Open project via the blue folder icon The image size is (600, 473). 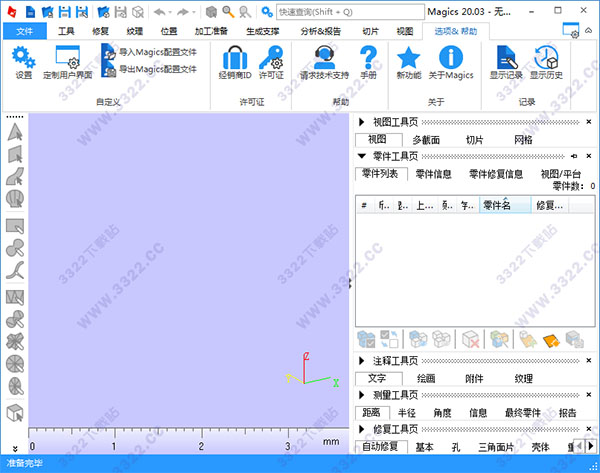pos(47,12)
